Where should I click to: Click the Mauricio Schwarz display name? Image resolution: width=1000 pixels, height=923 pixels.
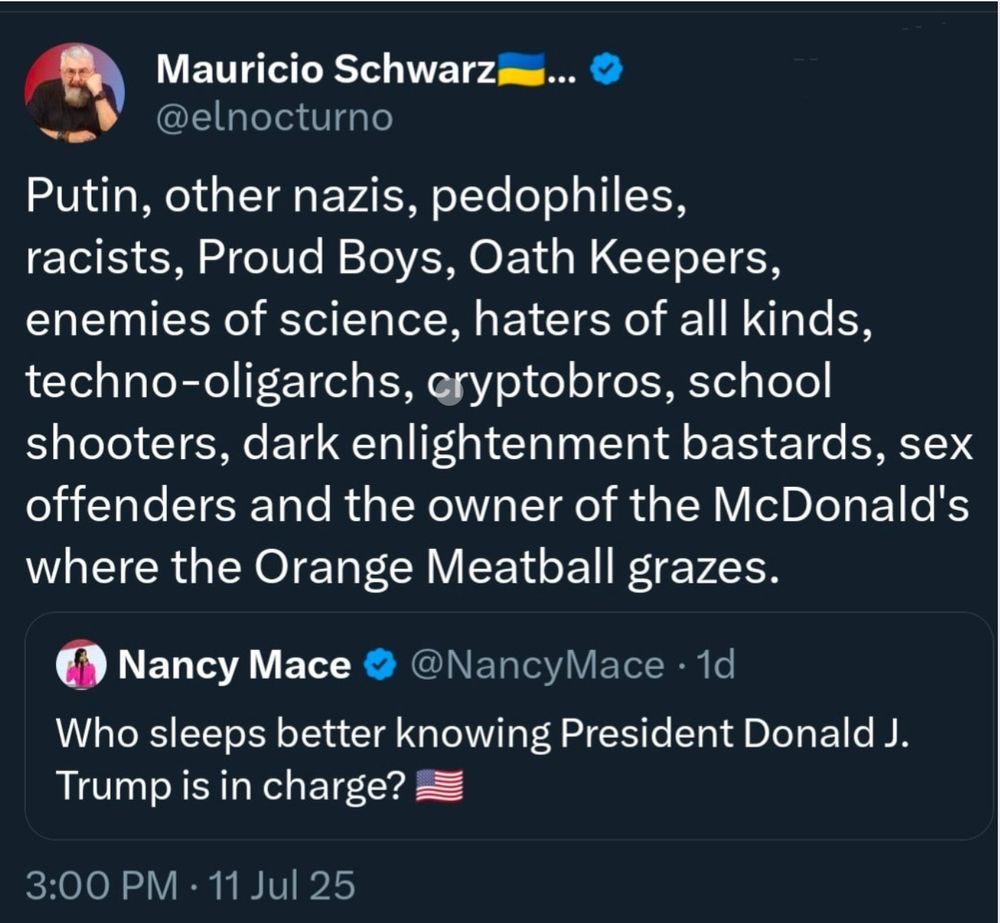pos(326,68)
